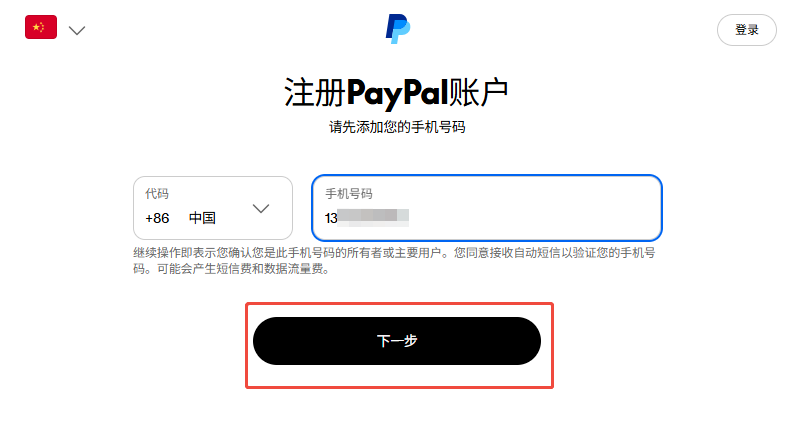Expand the 代码 country code dropdown
Screen dimensions: 812x433
[213, 208]
